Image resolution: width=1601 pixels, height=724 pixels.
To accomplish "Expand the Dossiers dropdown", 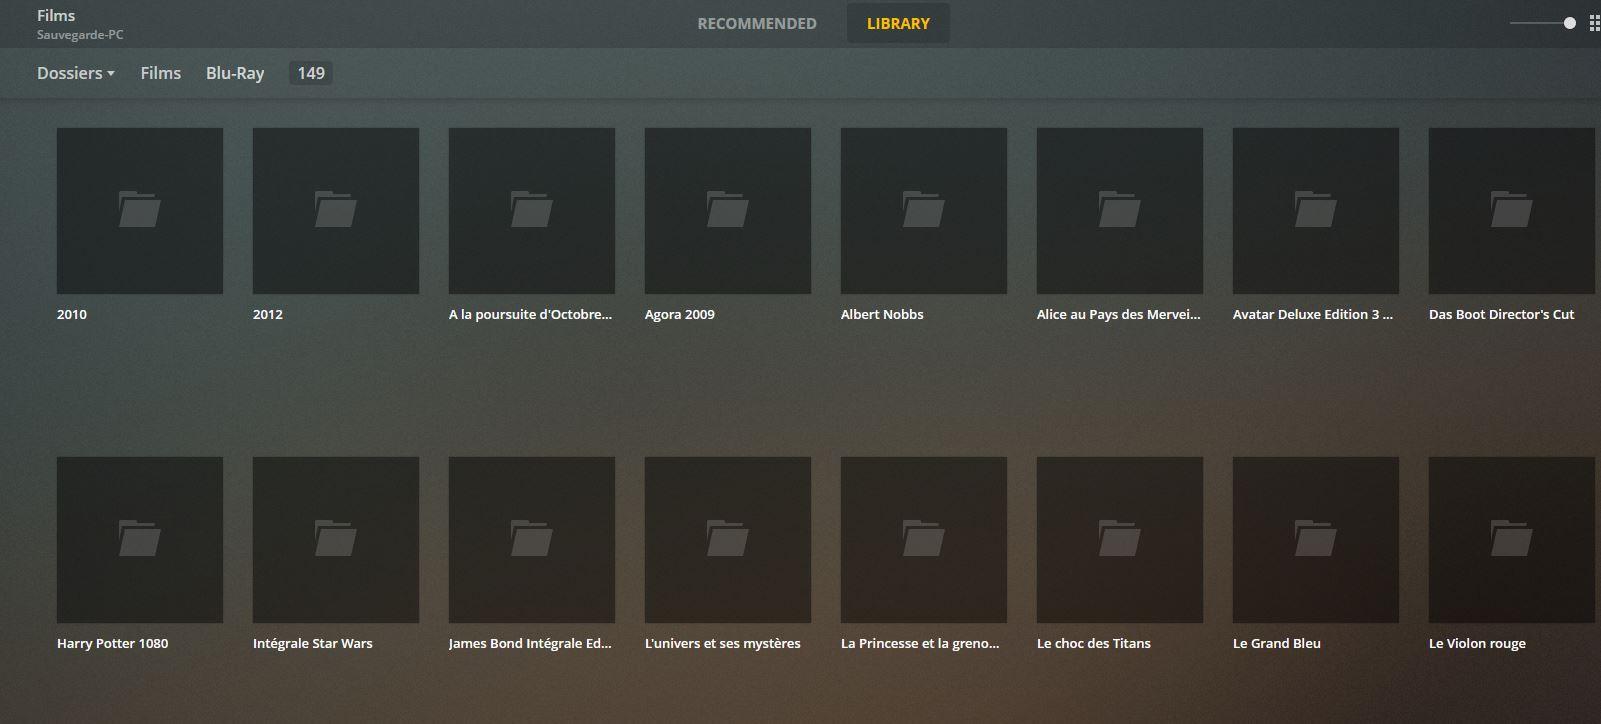I will click(75, 73).
